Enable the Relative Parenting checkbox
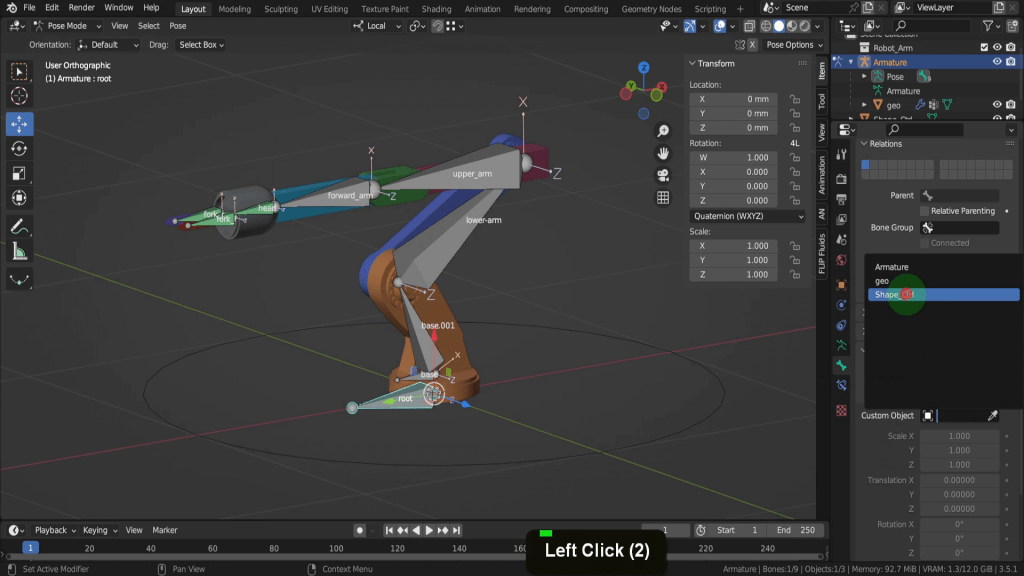1024x576 pixels. coord(925,211)
